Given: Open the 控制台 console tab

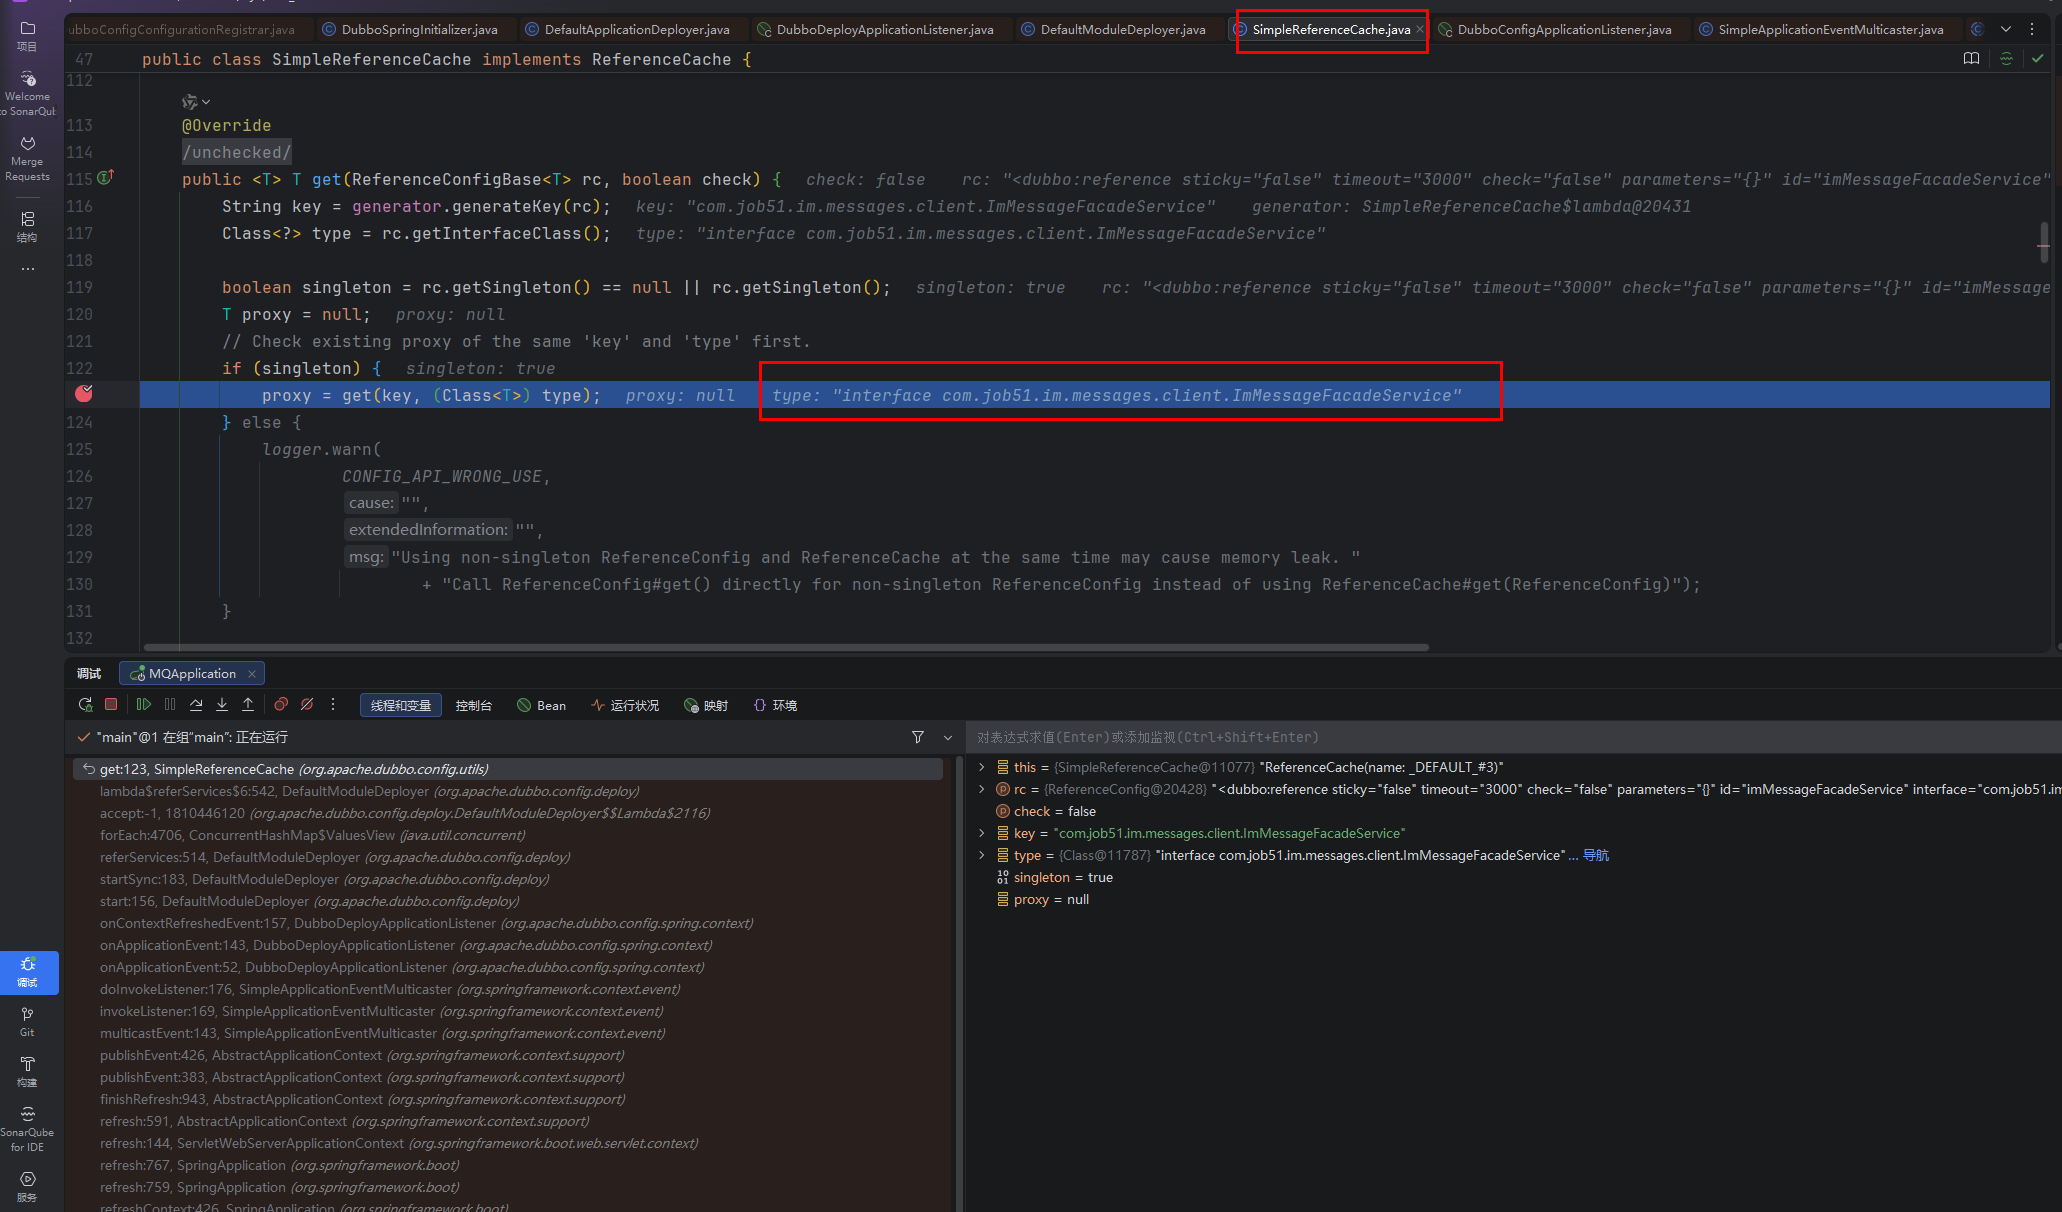Looking at the screenshot, I should pos(473,705).
